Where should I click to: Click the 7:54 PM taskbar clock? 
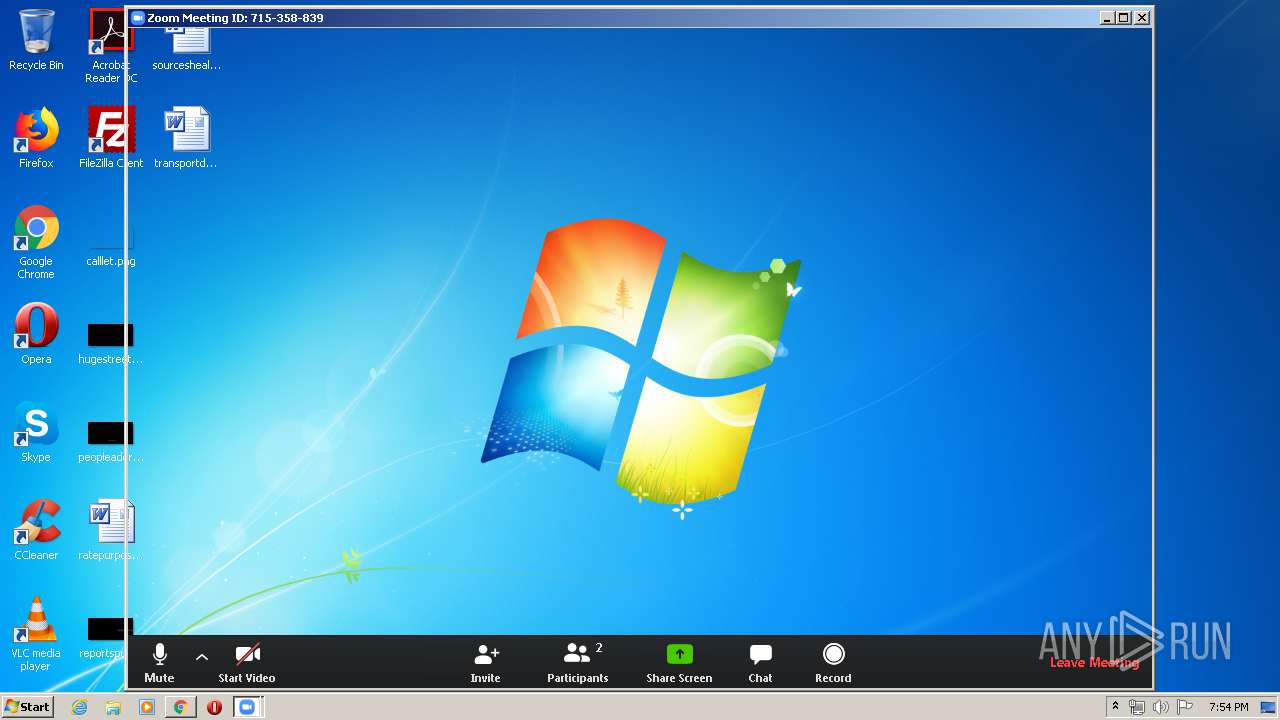pyautogui.click(x=1228, y=707)
